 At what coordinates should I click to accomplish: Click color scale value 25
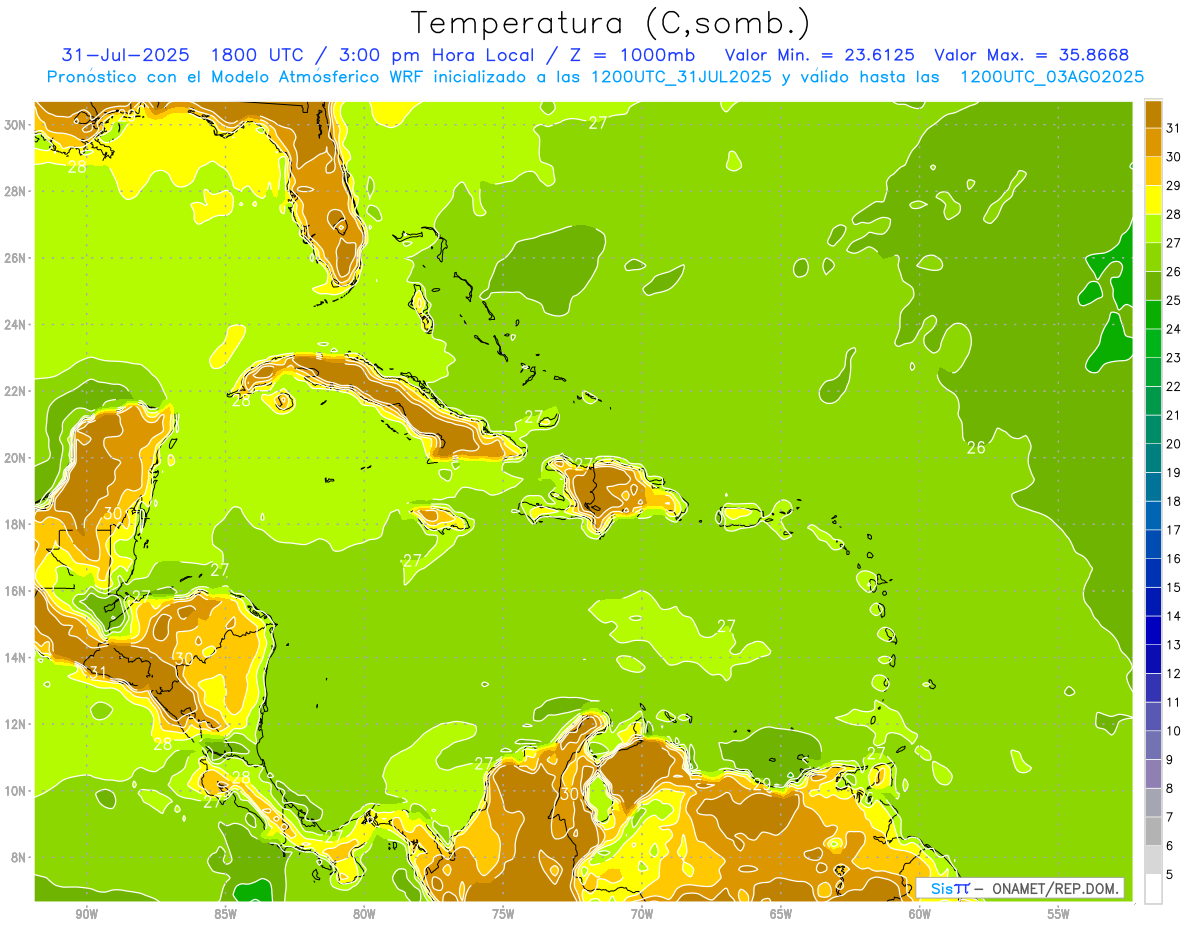(1174, 300)
